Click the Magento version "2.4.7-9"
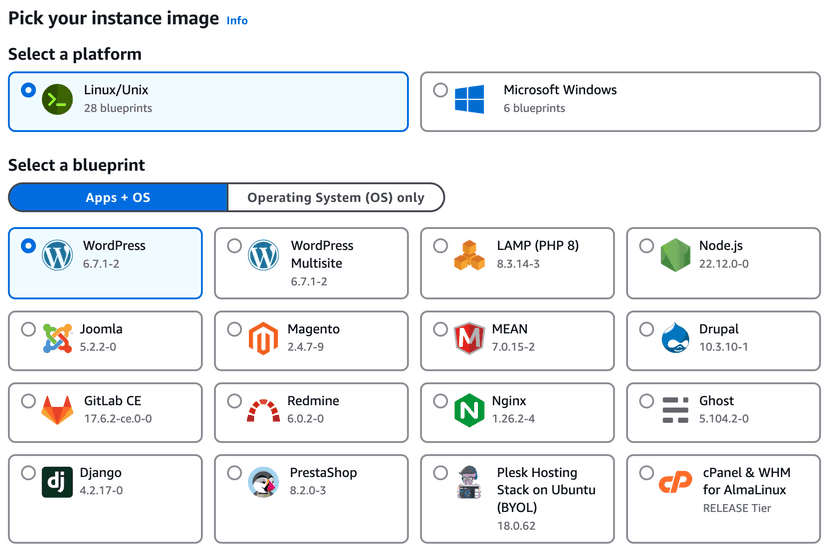The image size is (828, 554). 305,347
